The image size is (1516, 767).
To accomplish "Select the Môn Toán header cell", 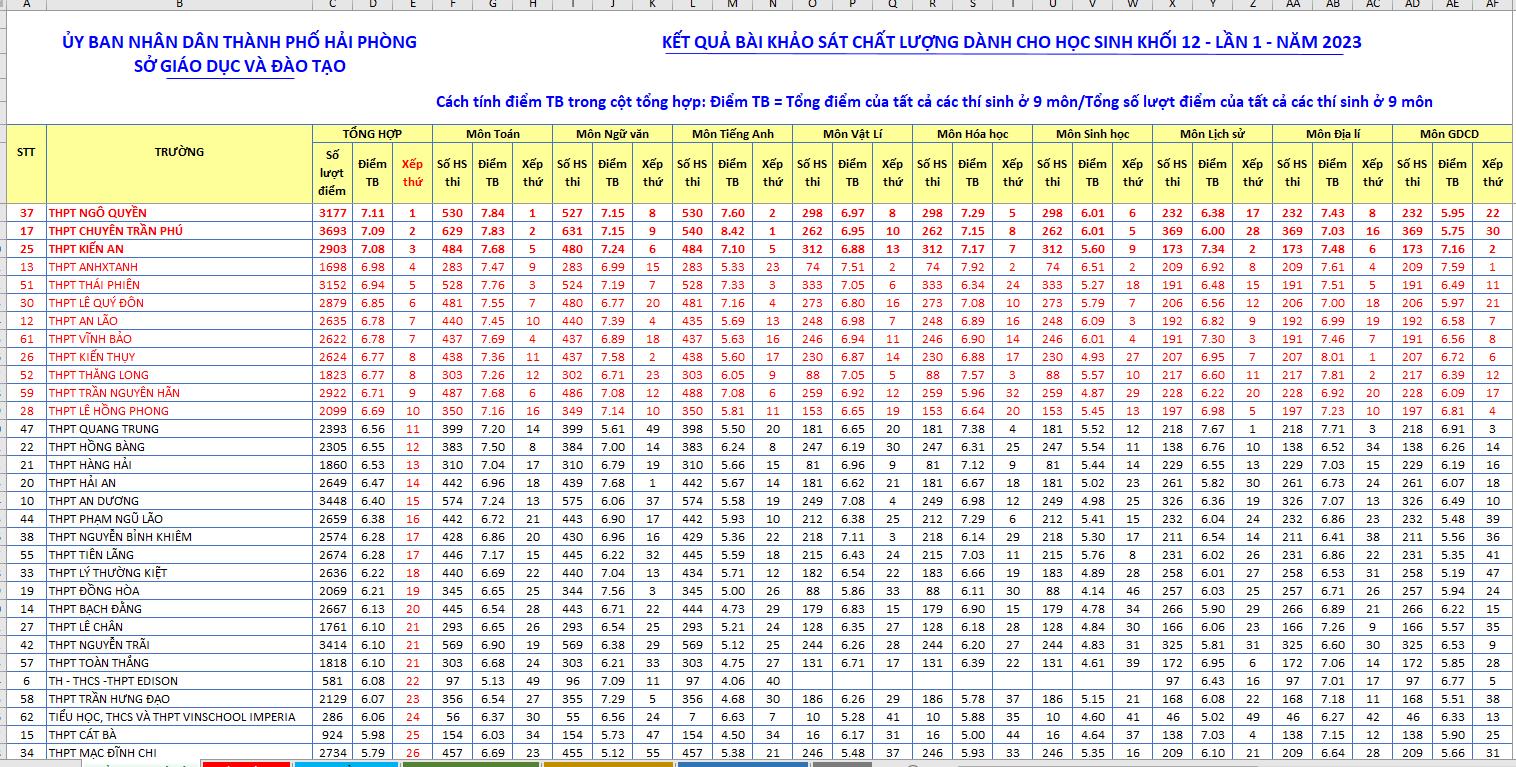I will pos(492,133).
